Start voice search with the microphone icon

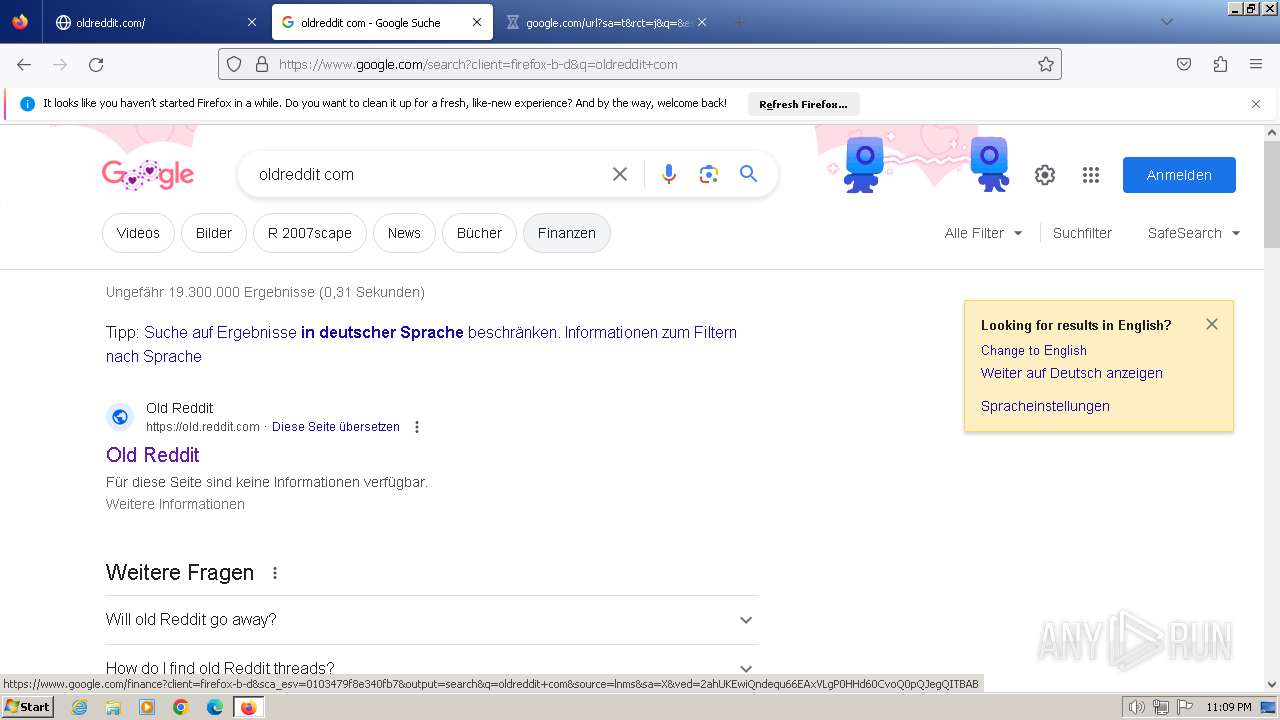(669, 174)
